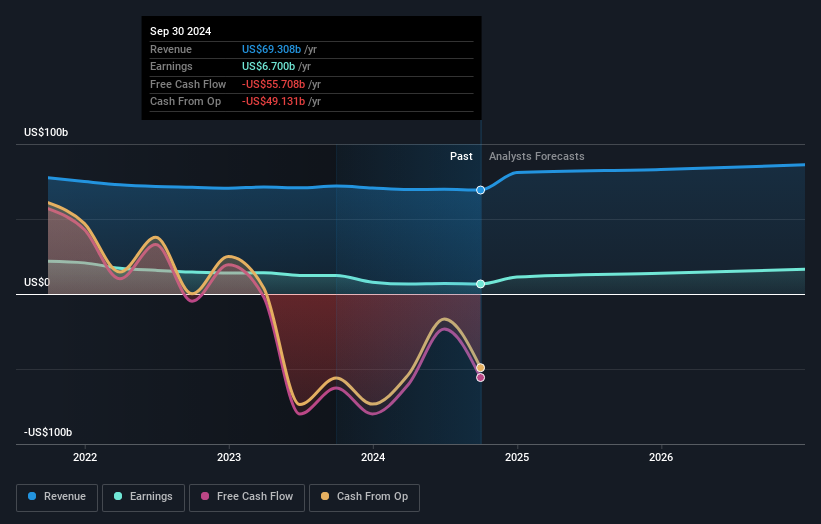Toggle the Earnings legend button
Viewport: 821px width, 524px height.
(143, 497)
